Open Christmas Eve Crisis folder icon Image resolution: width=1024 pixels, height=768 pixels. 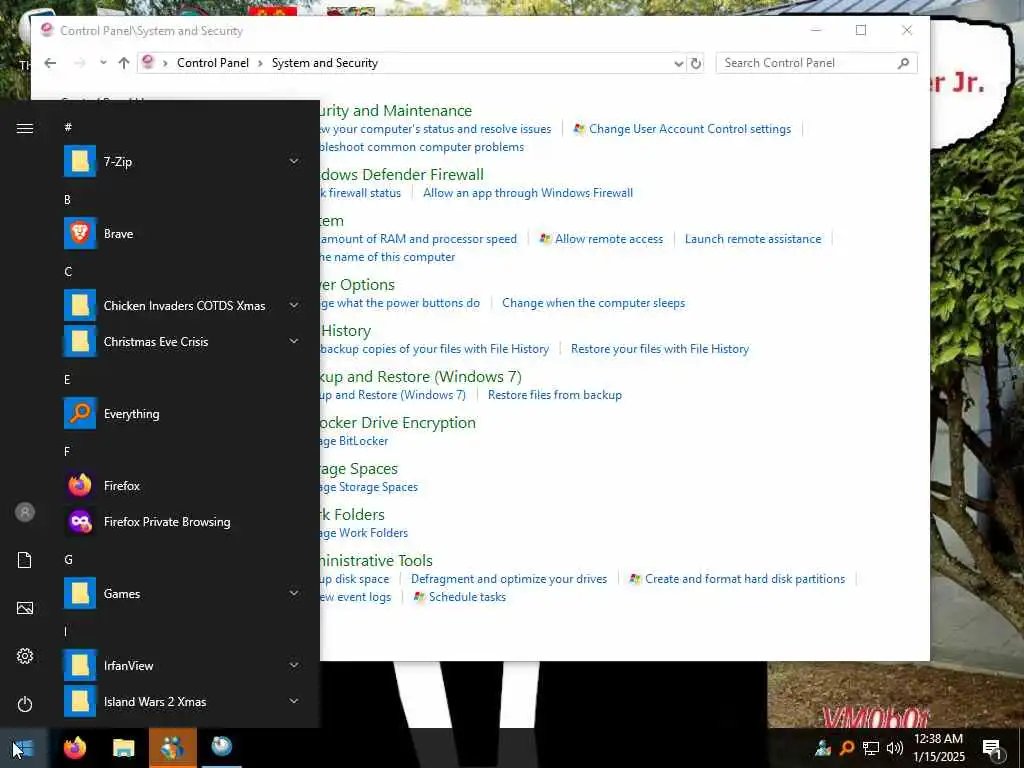pyautogui.click(x=80, y=341)
